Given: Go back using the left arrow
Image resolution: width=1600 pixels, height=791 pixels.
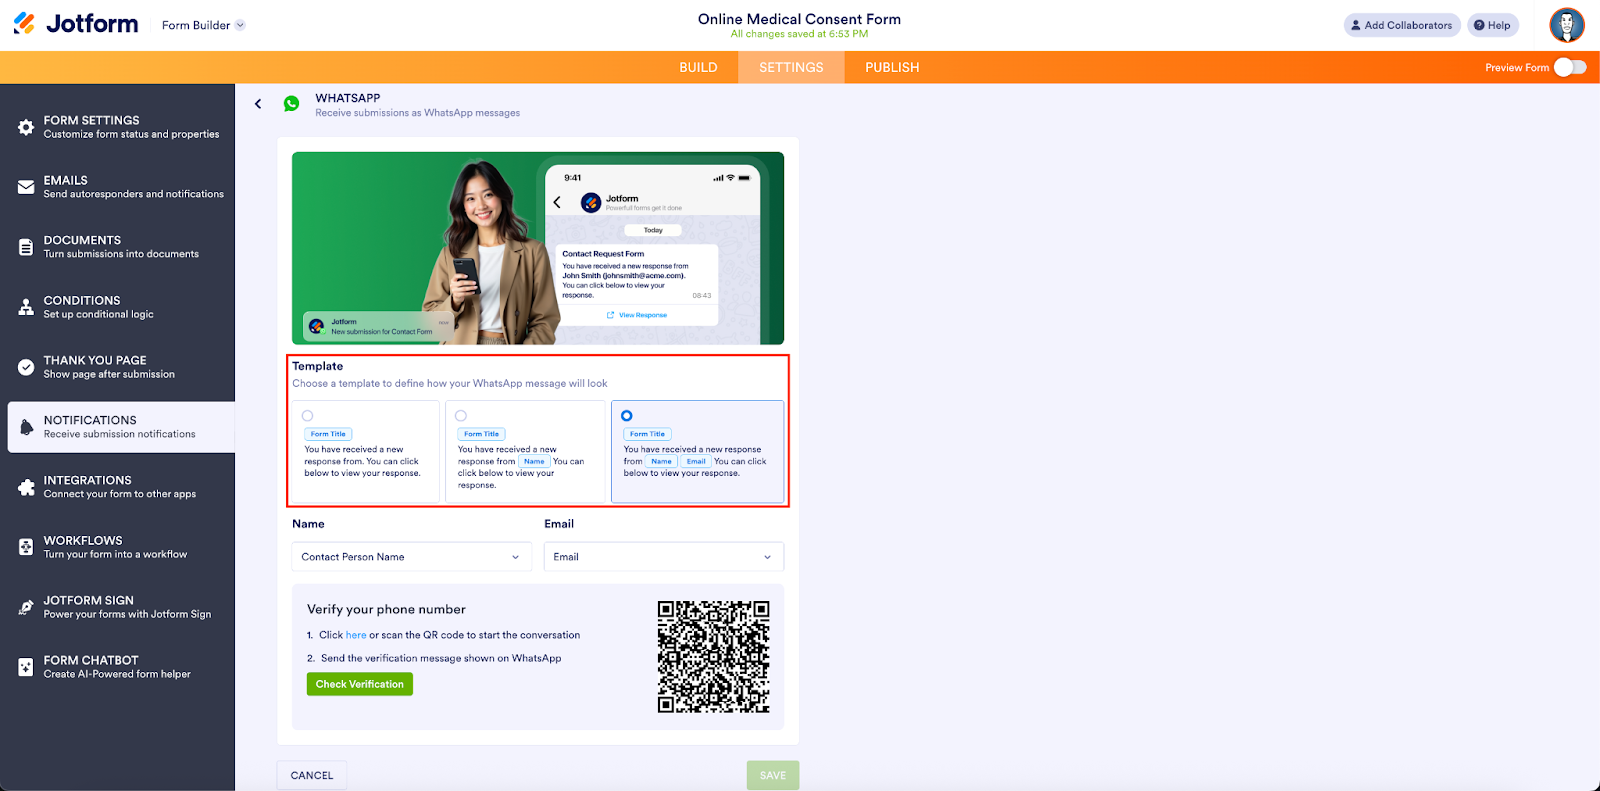Looking at the screenshot, I should [258, 104].
